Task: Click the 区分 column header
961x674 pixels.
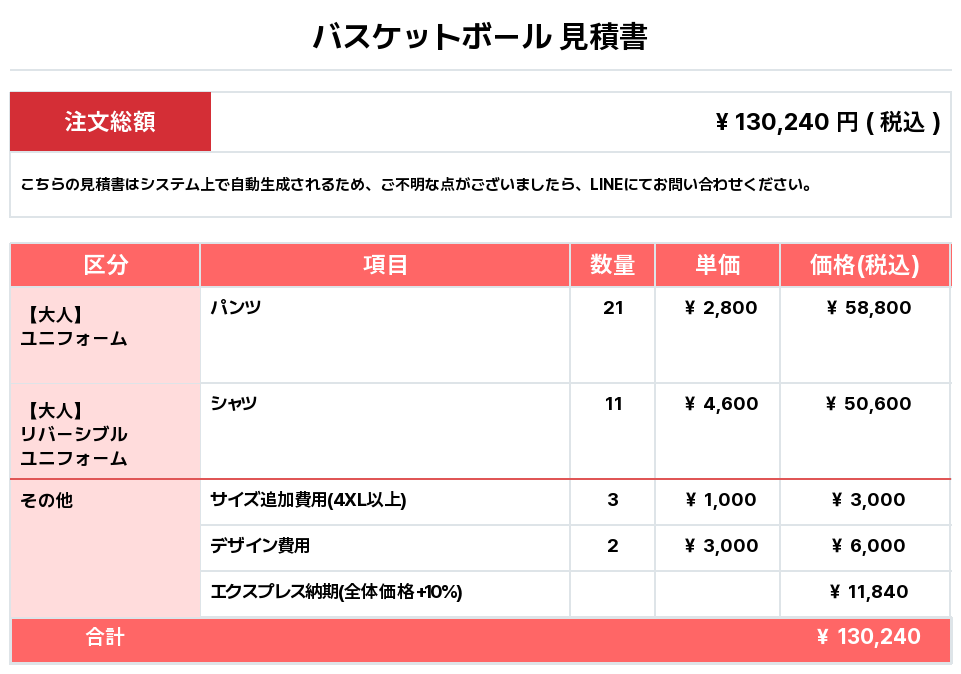Action: [105, 265]
